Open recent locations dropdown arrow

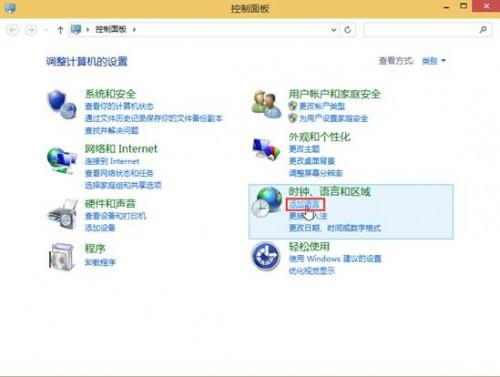tap(46, 30)
